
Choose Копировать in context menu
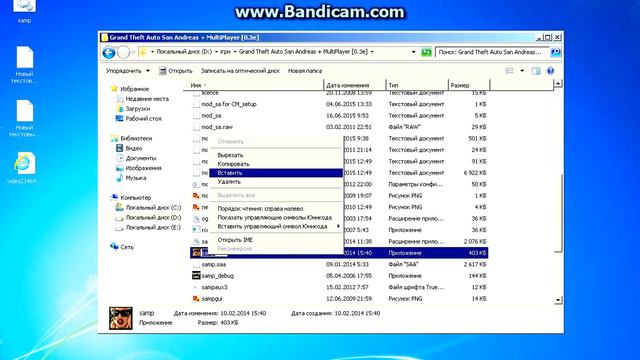click(x=276, y=164)
